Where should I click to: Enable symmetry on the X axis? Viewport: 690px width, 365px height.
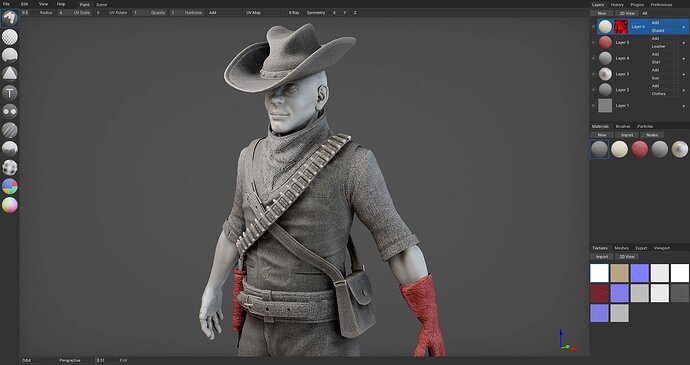pos(334,13)
